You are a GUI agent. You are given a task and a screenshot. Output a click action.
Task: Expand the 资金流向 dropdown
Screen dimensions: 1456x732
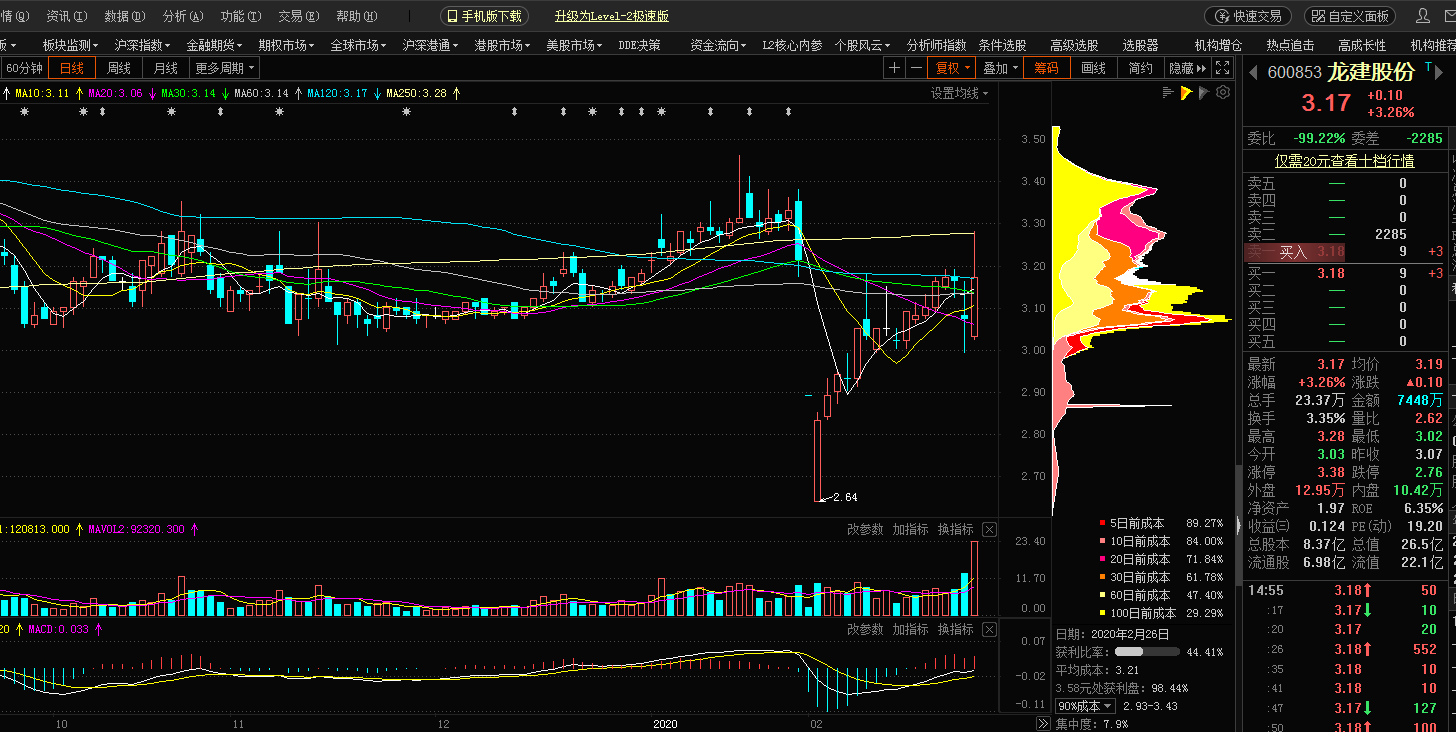719,45
